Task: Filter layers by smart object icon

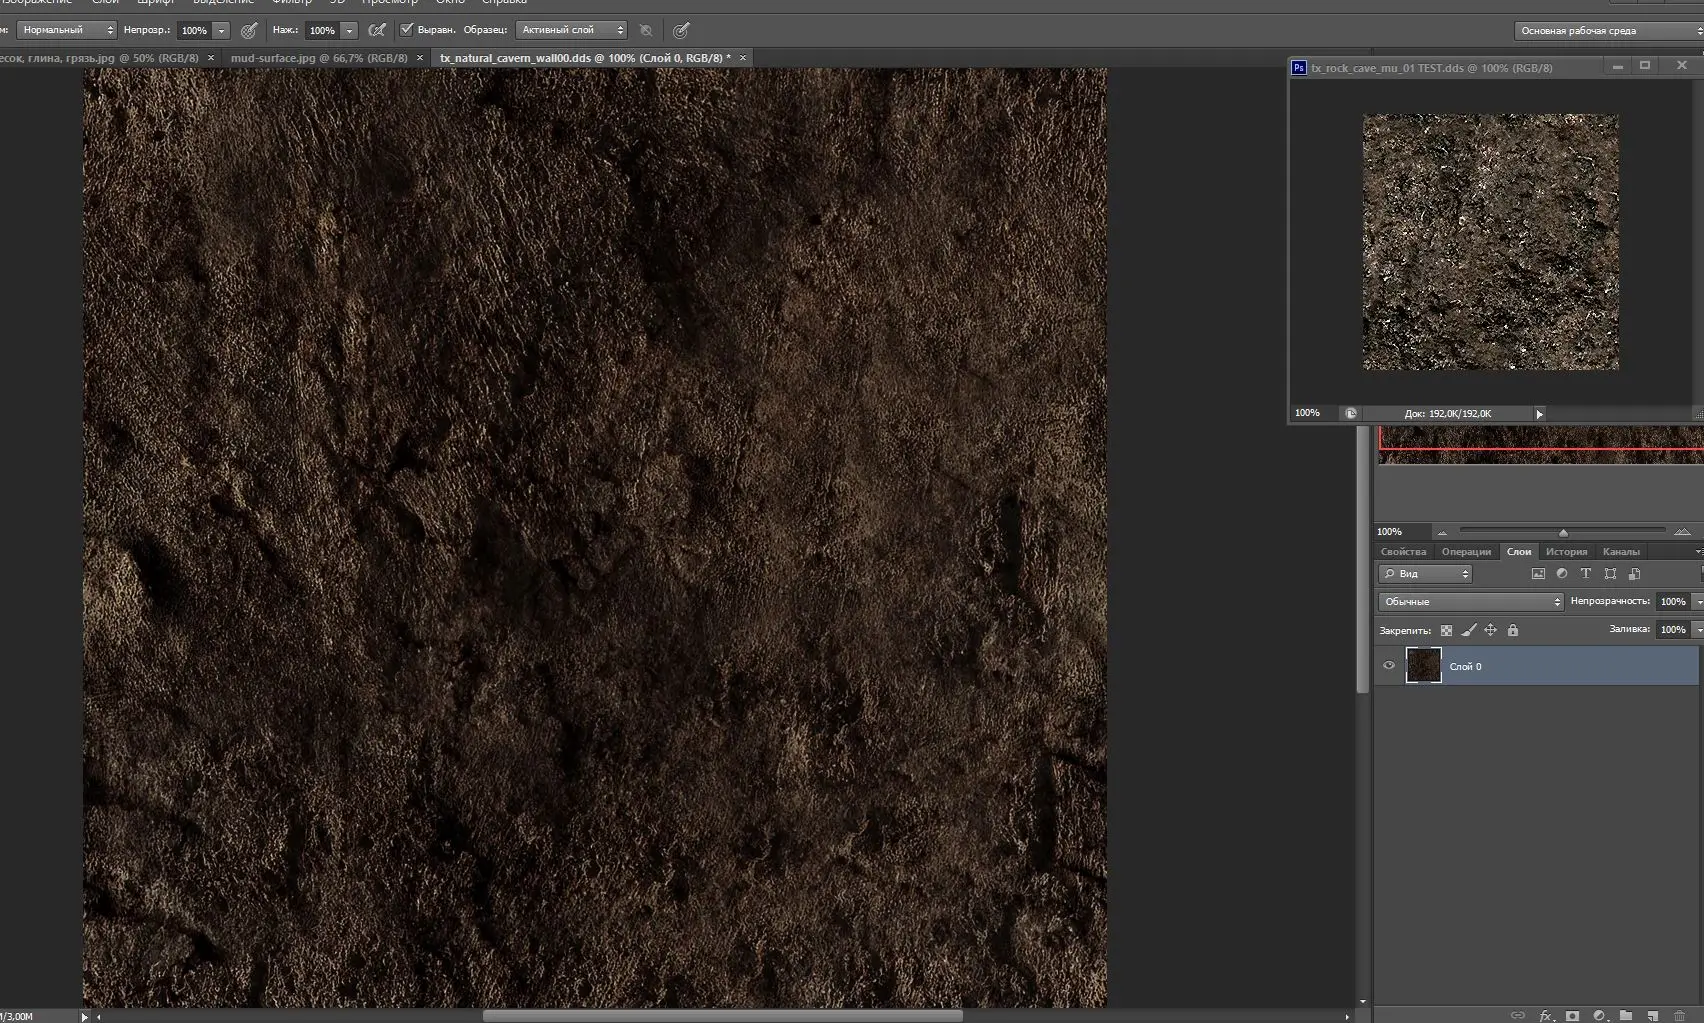Action: click(1634, 574)
